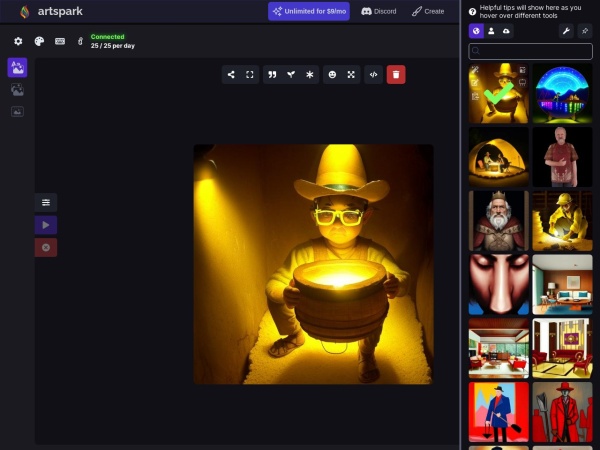Toggle the pin panel button

pos(585,31)
